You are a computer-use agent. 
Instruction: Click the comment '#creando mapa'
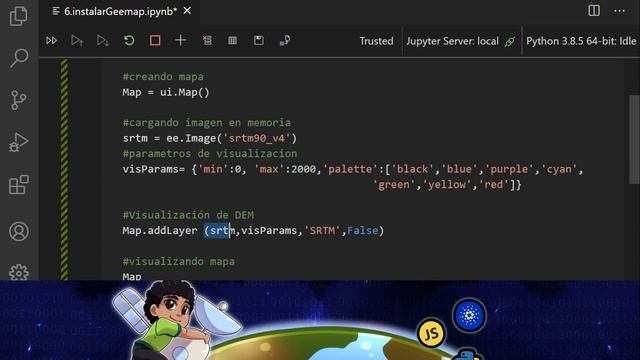click(163, 76)
